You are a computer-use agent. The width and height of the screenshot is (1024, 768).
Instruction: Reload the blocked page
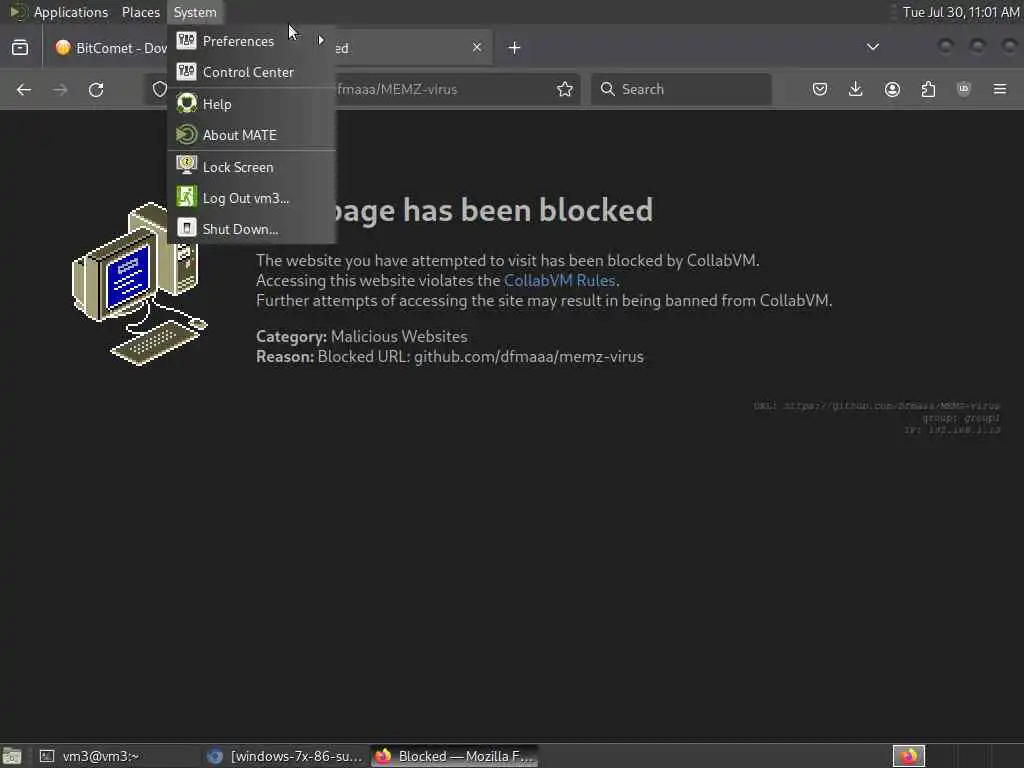click(96, 89)
